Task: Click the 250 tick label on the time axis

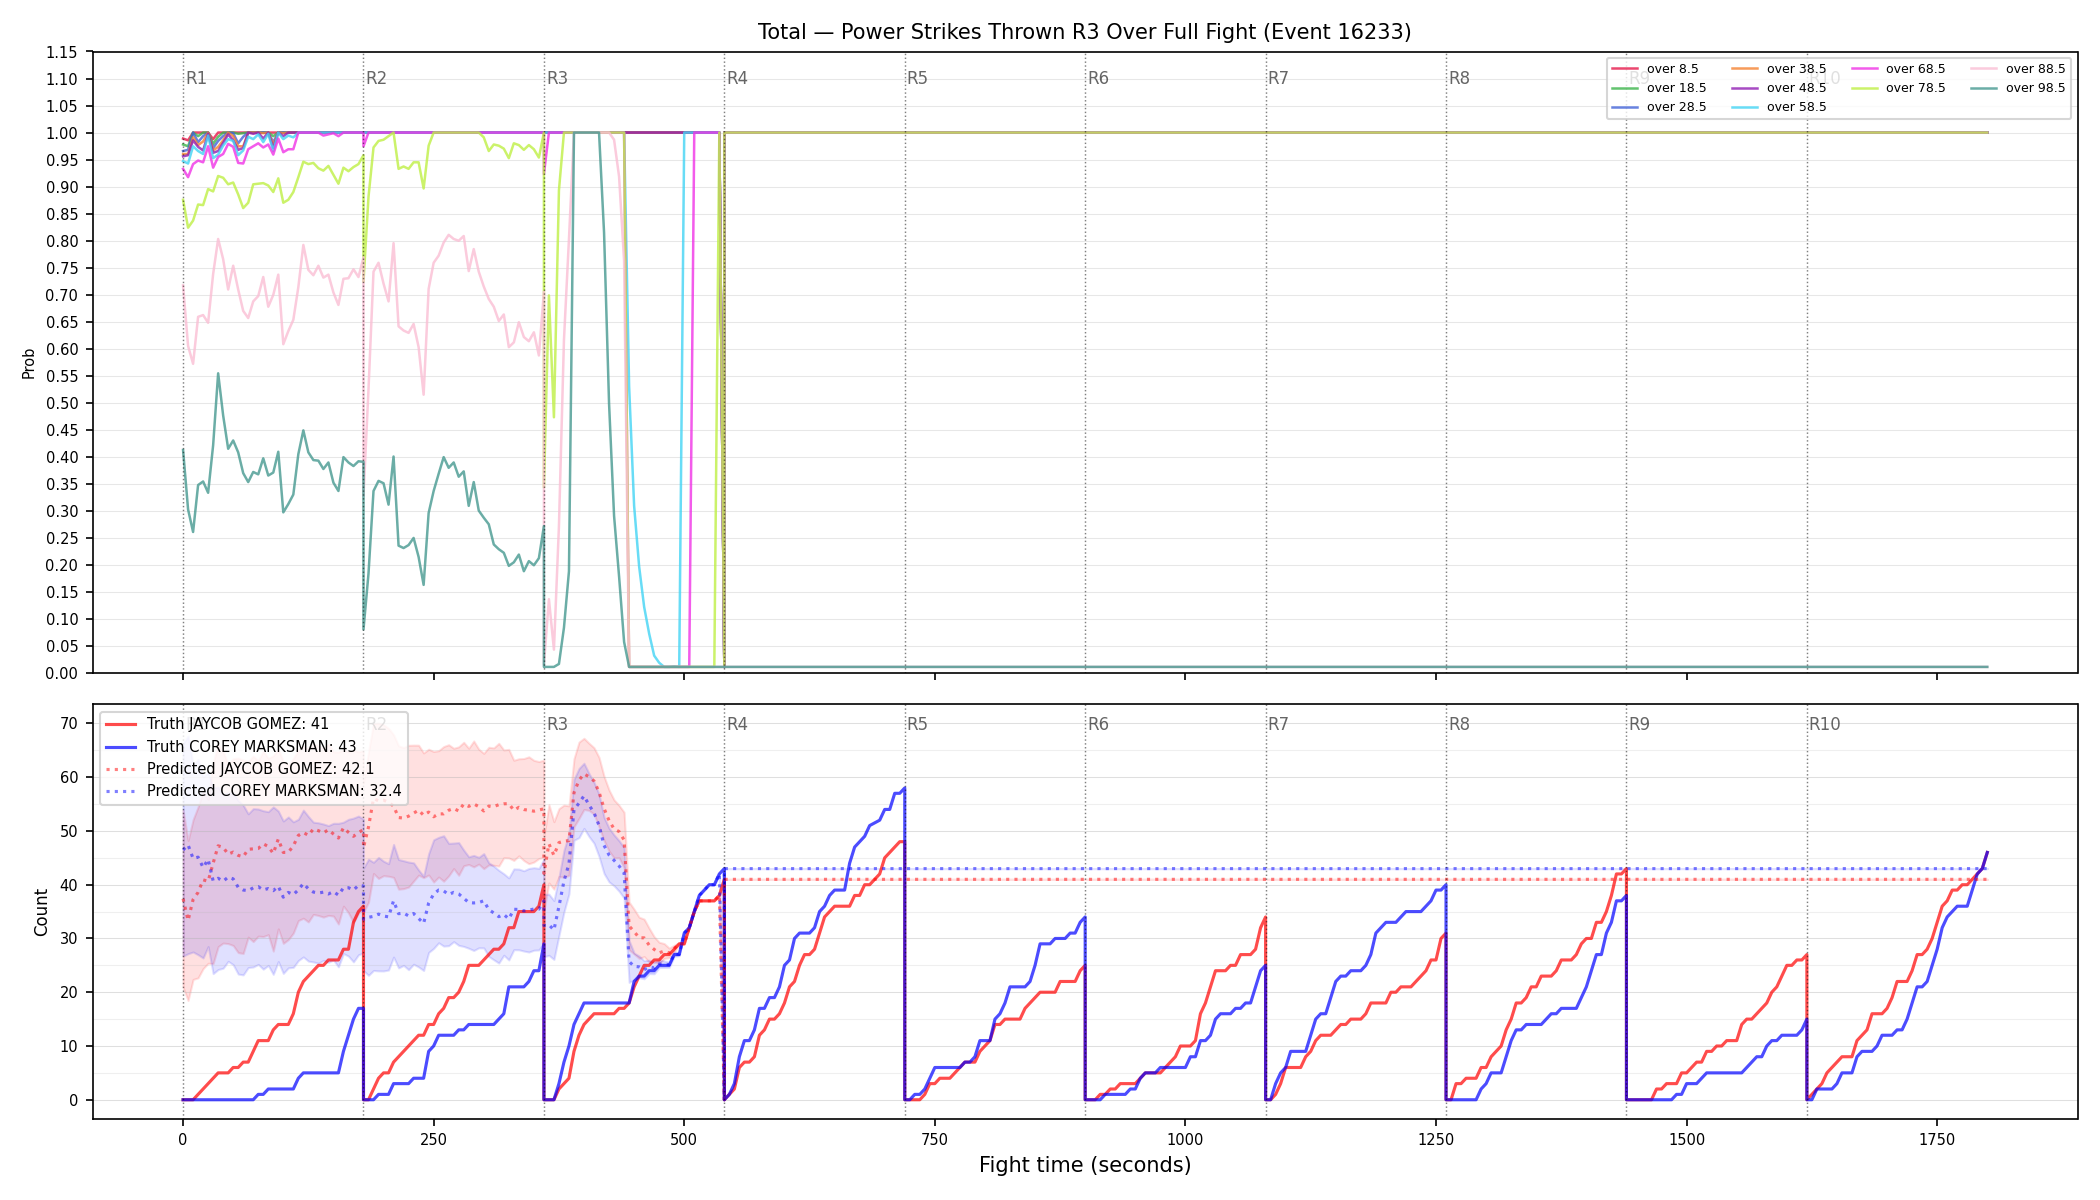Action: click(x=433, y=1139)
